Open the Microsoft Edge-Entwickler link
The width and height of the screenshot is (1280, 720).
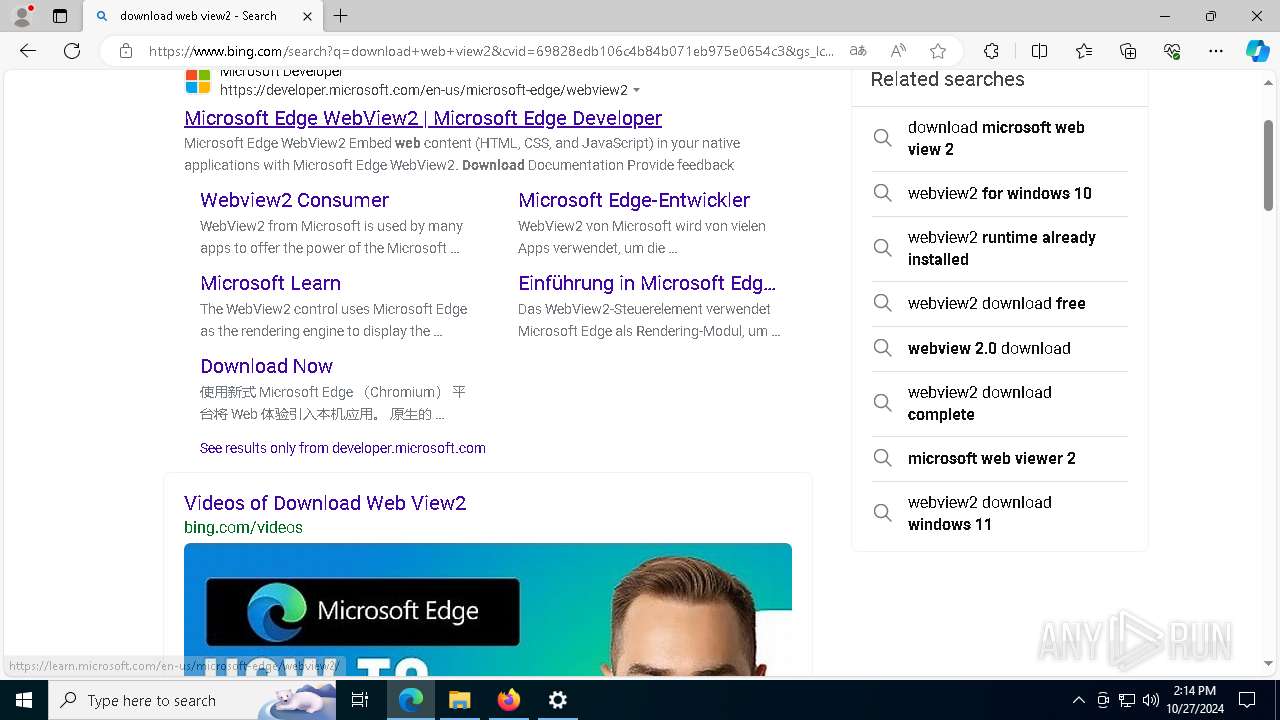tap(634, 200)
